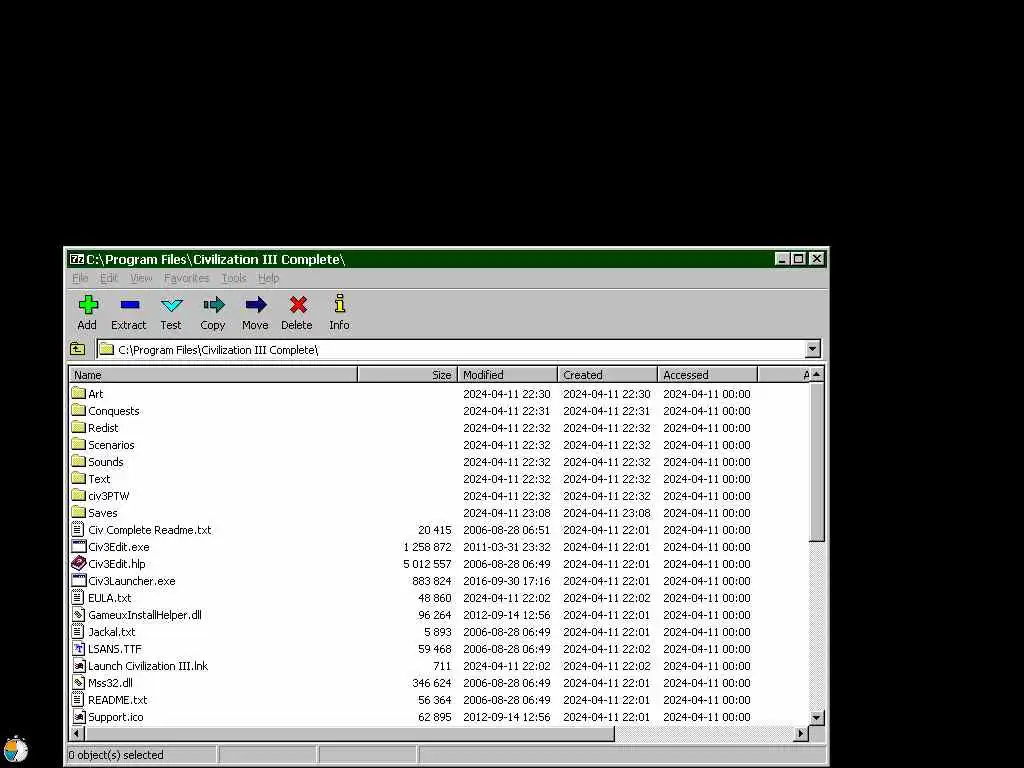Sort by the Size column header

408,375
